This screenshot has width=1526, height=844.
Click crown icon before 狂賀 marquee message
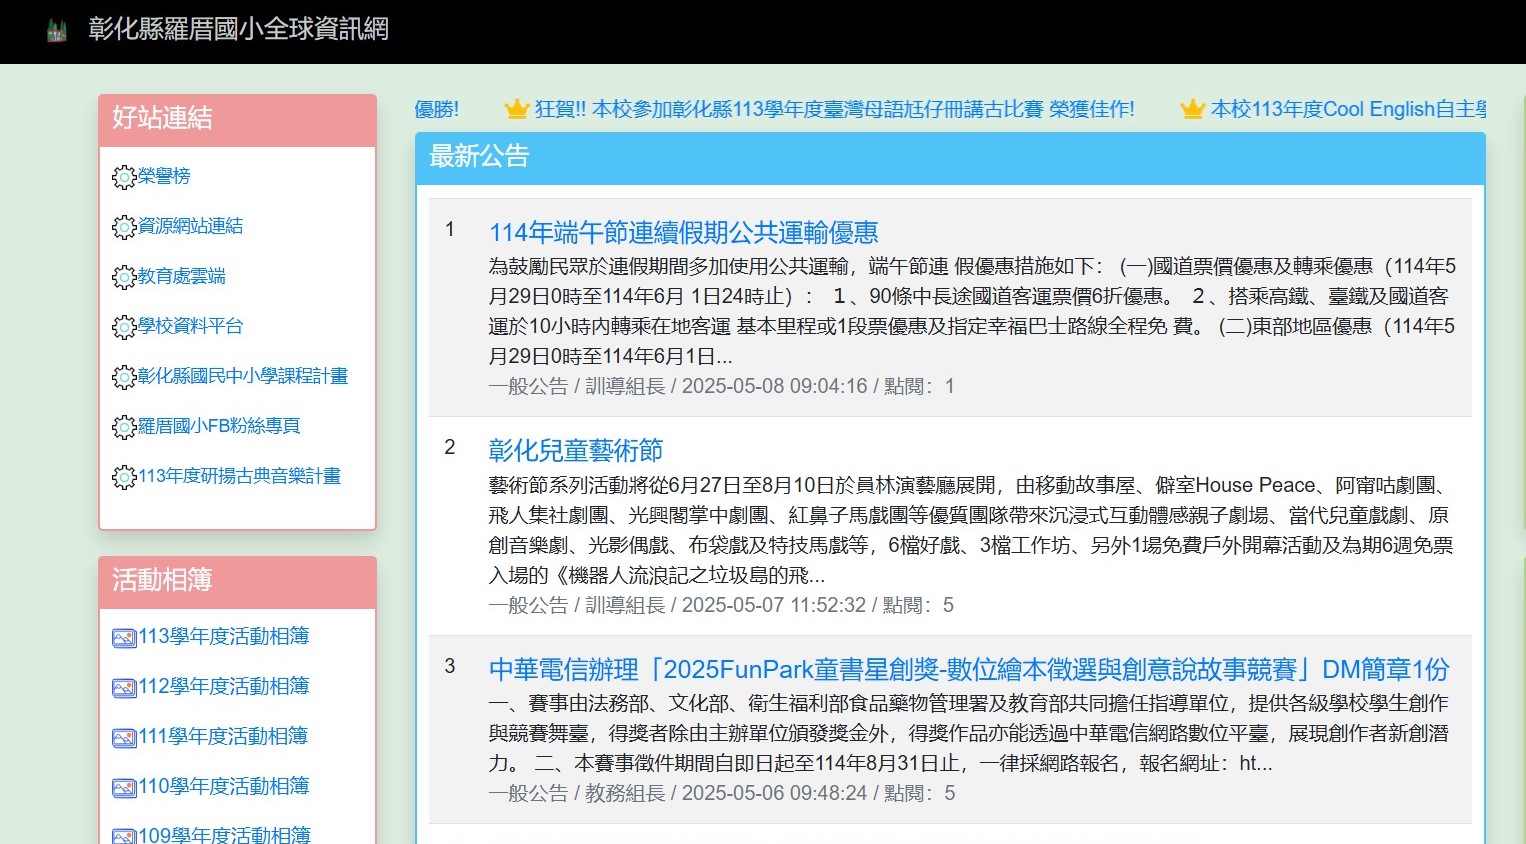(x=516, y=109)
